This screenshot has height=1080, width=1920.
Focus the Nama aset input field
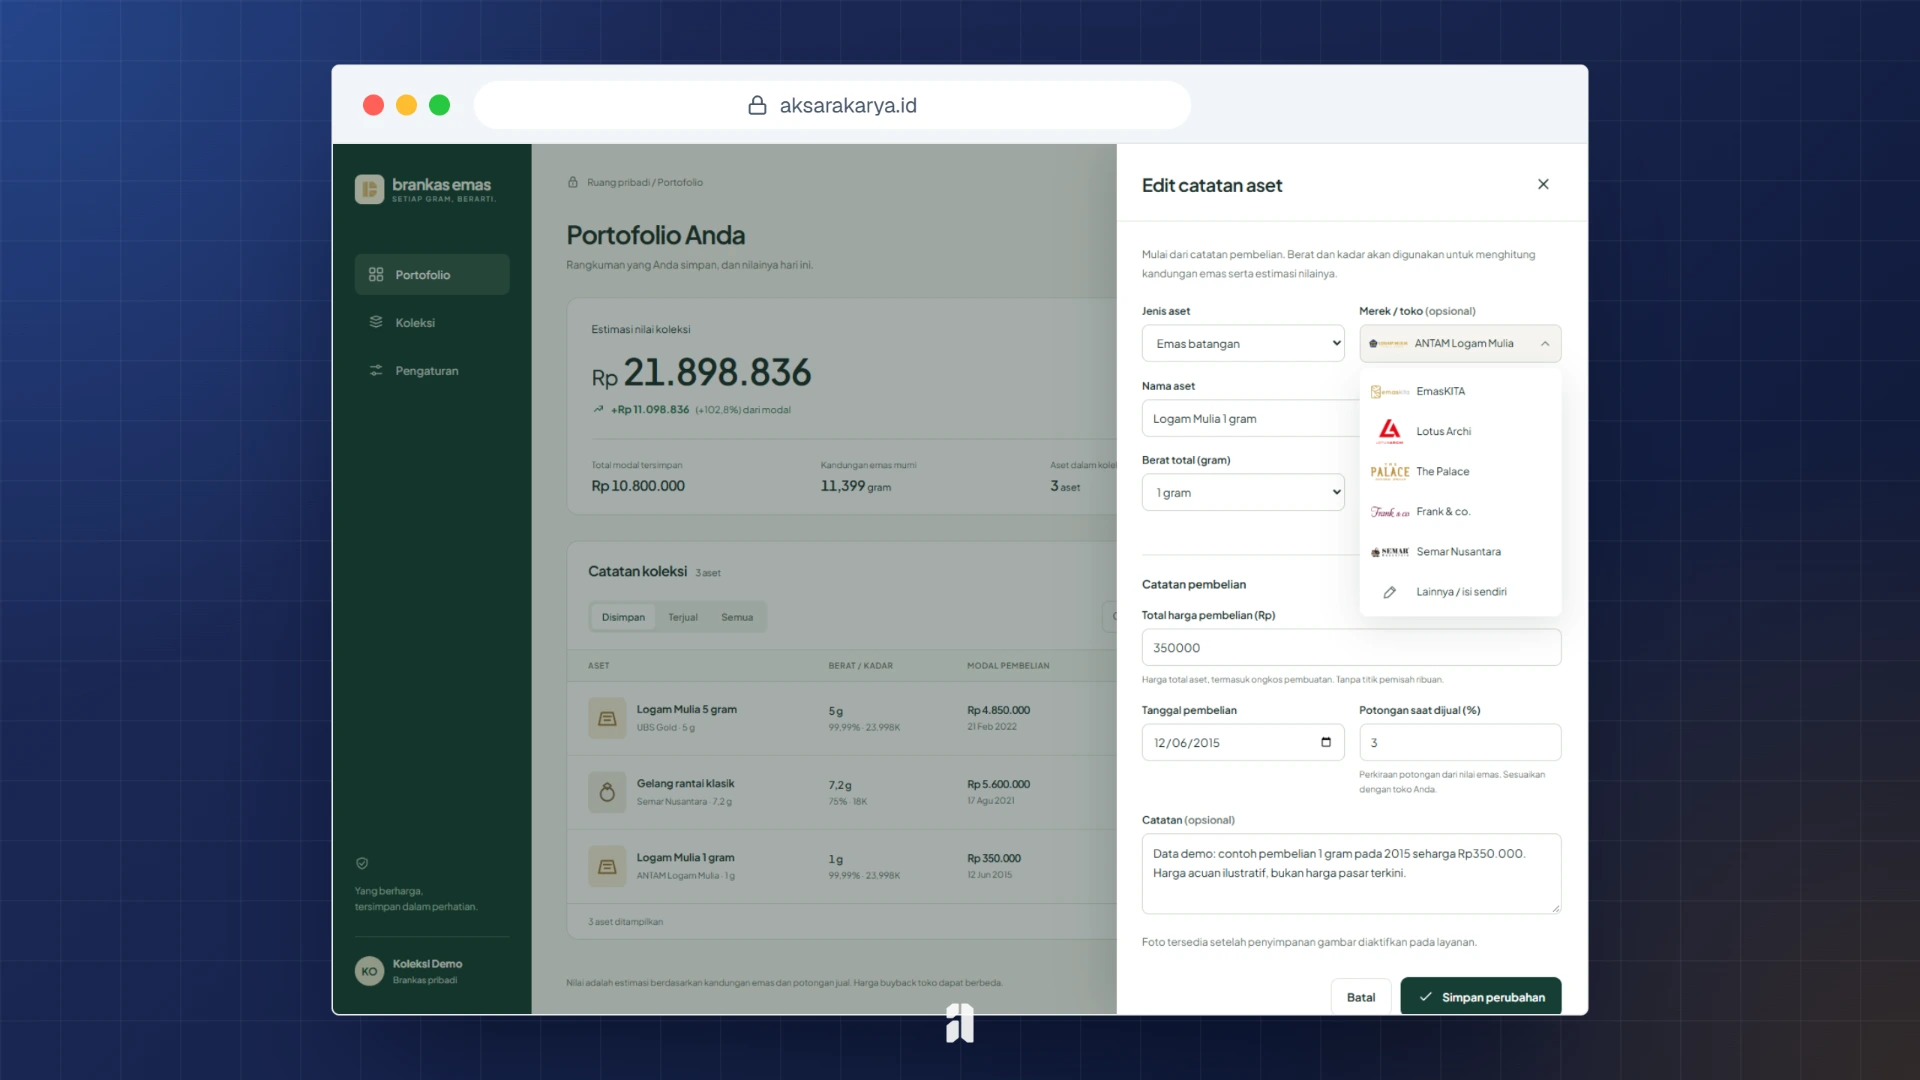(x=1250, y=418)
